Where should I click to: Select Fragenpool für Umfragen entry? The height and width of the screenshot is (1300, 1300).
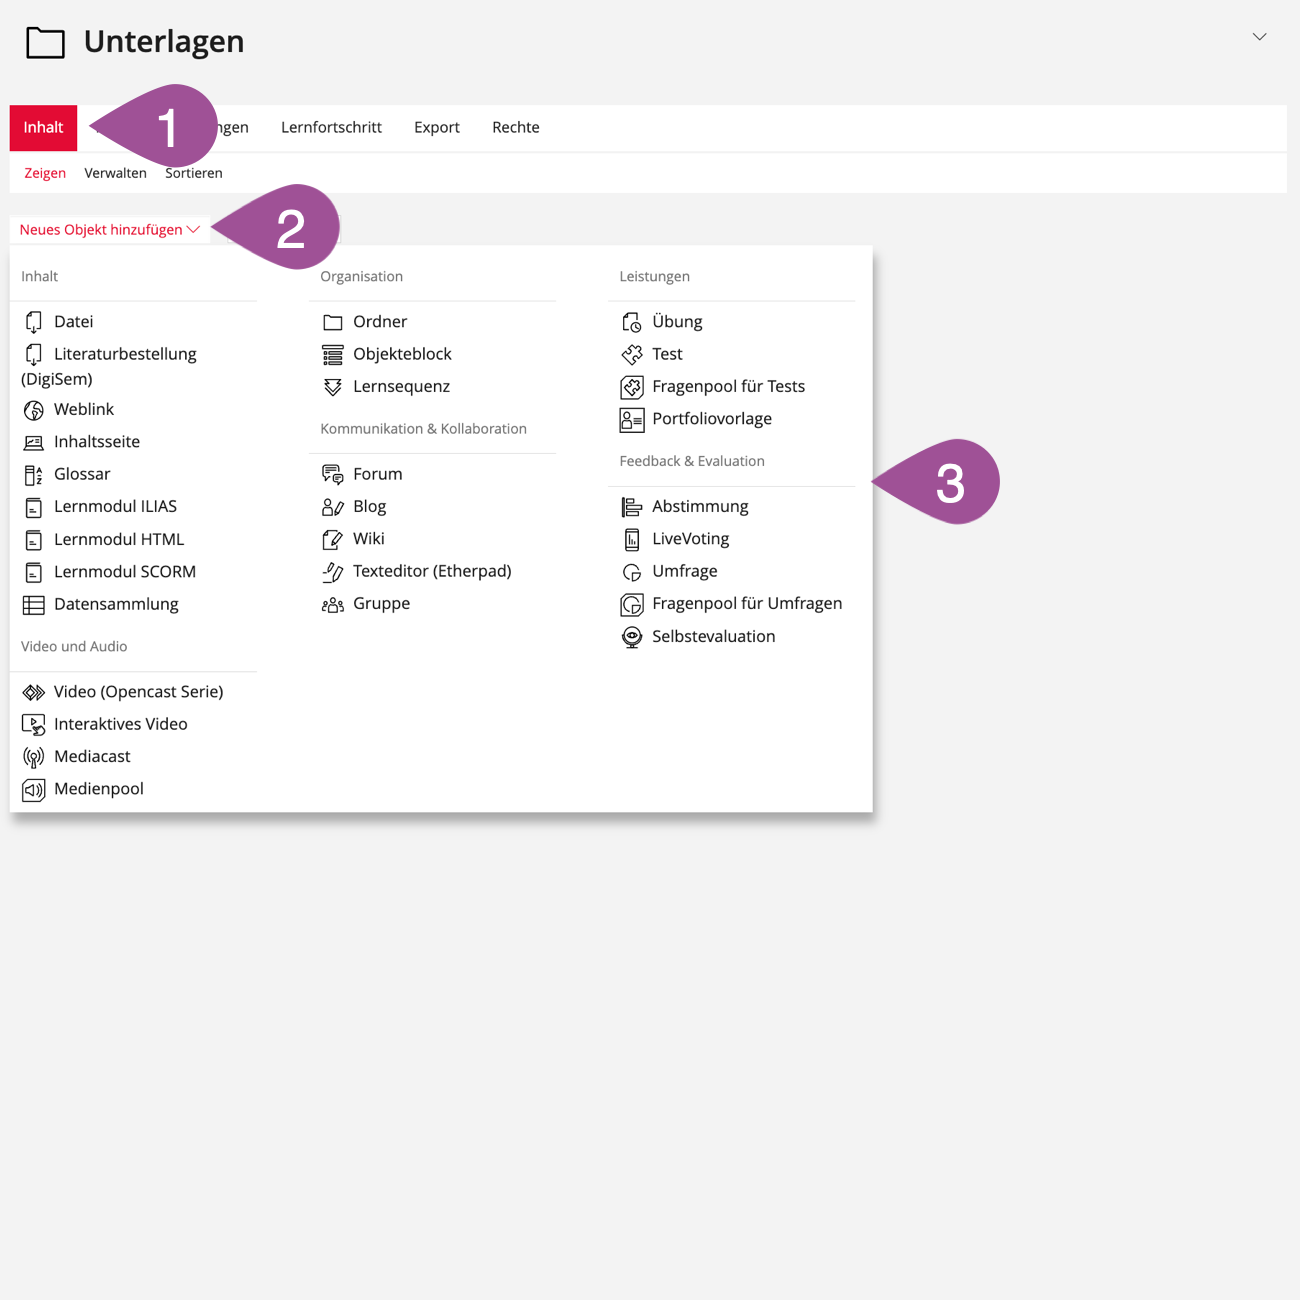(x=746, y=604)
